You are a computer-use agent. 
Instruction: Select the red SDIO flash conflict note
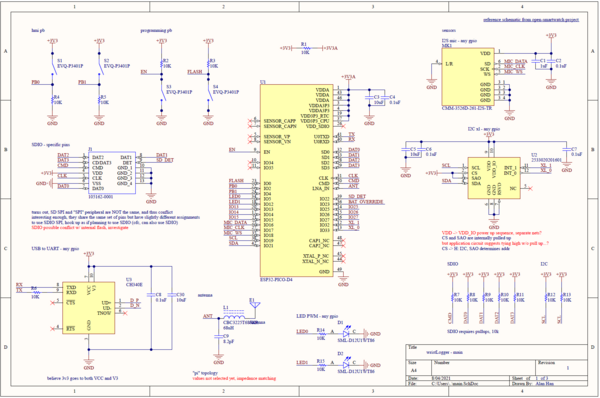pos(80,228)
